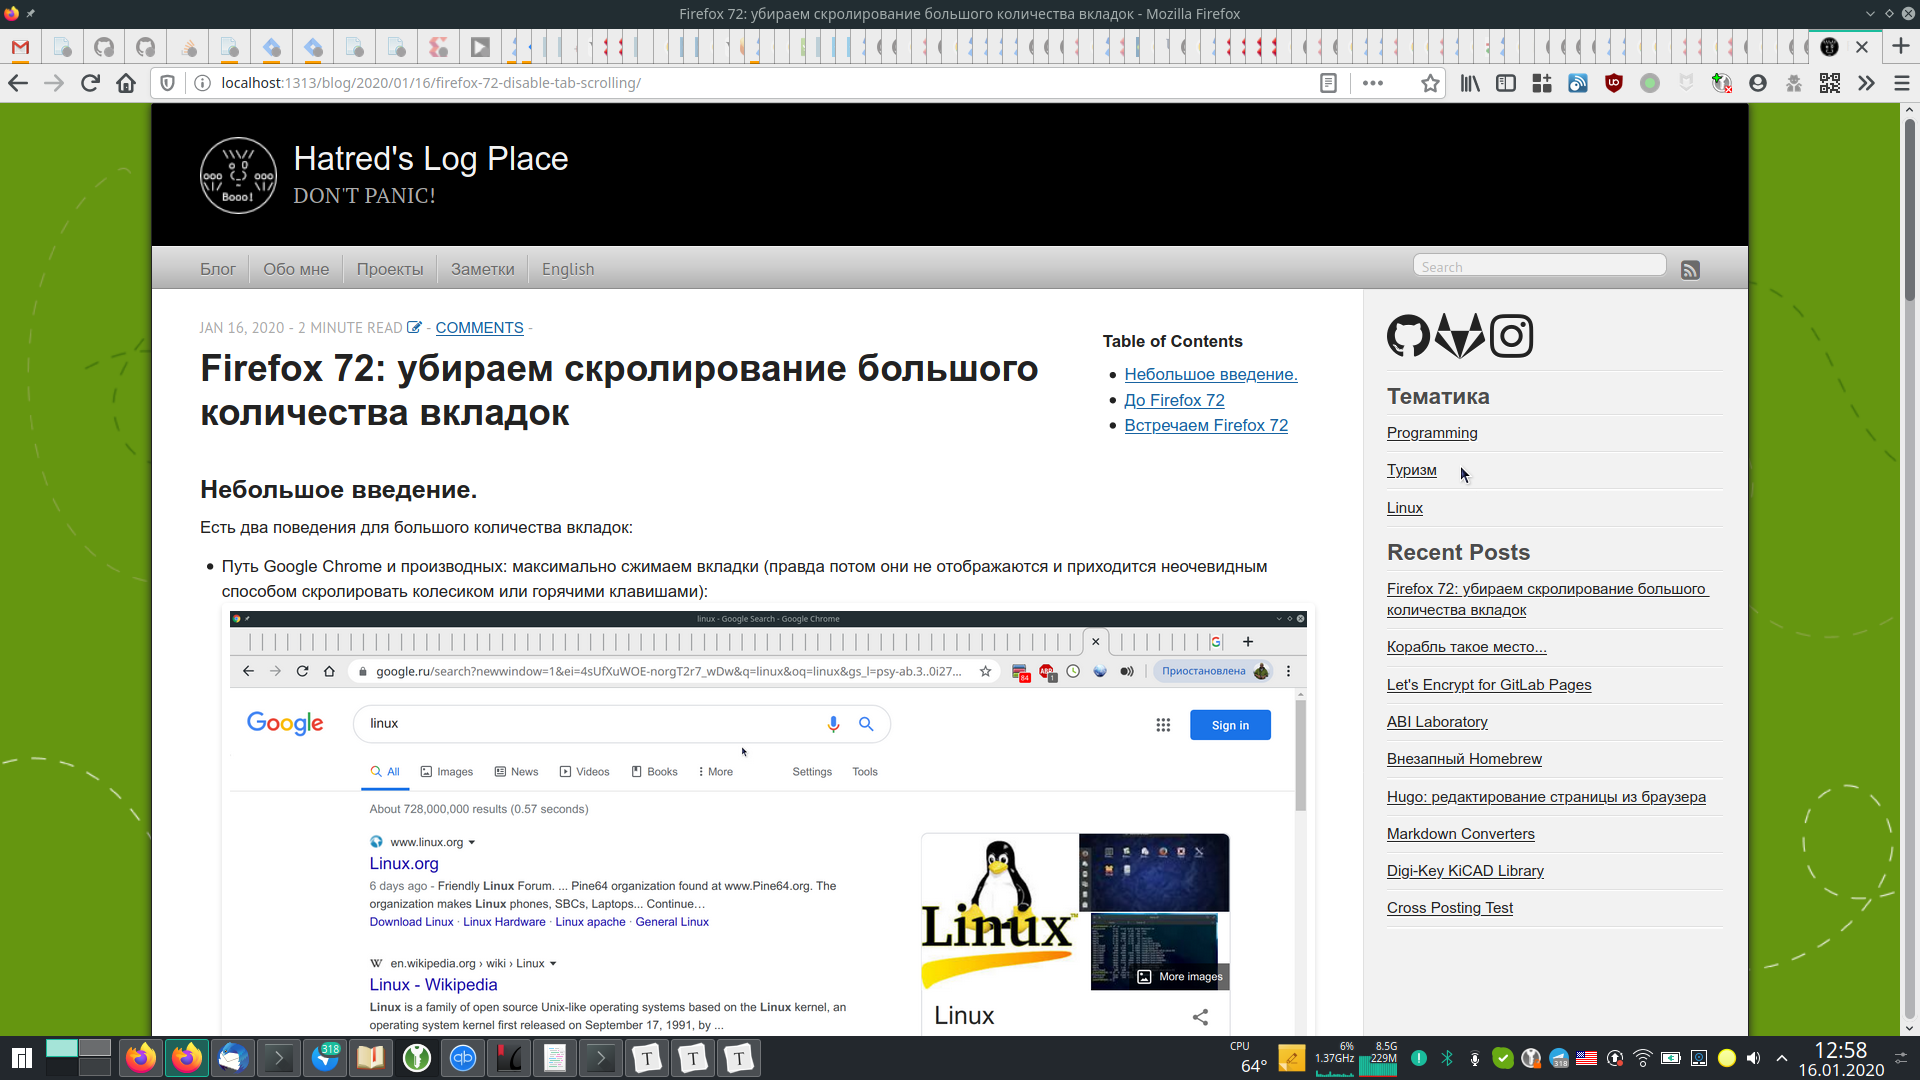Viewport: 1920px width, 1080px height.
Task: Open the Блог menu item
Action: 218,269
